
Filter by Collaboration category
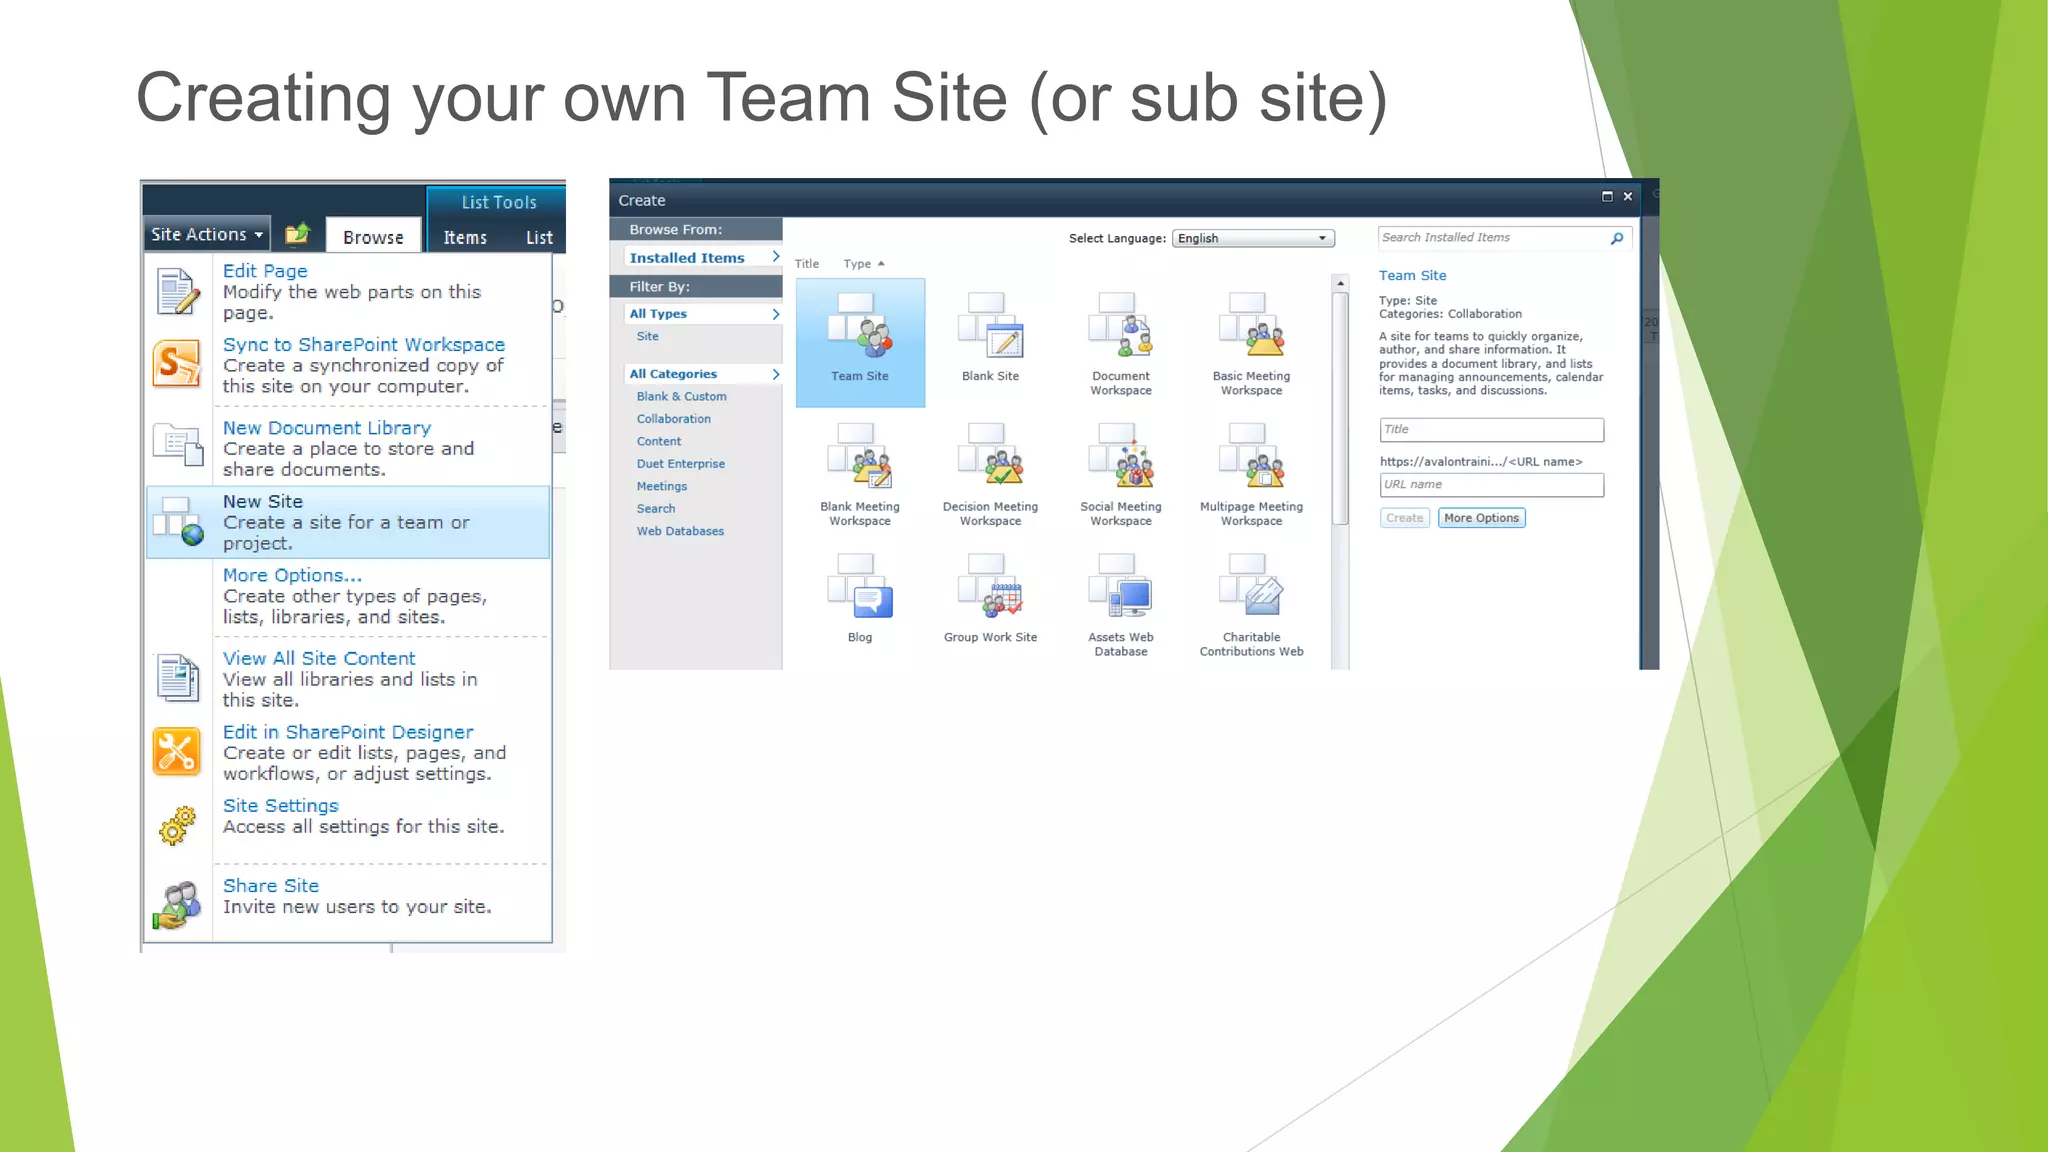coord(673,419)
